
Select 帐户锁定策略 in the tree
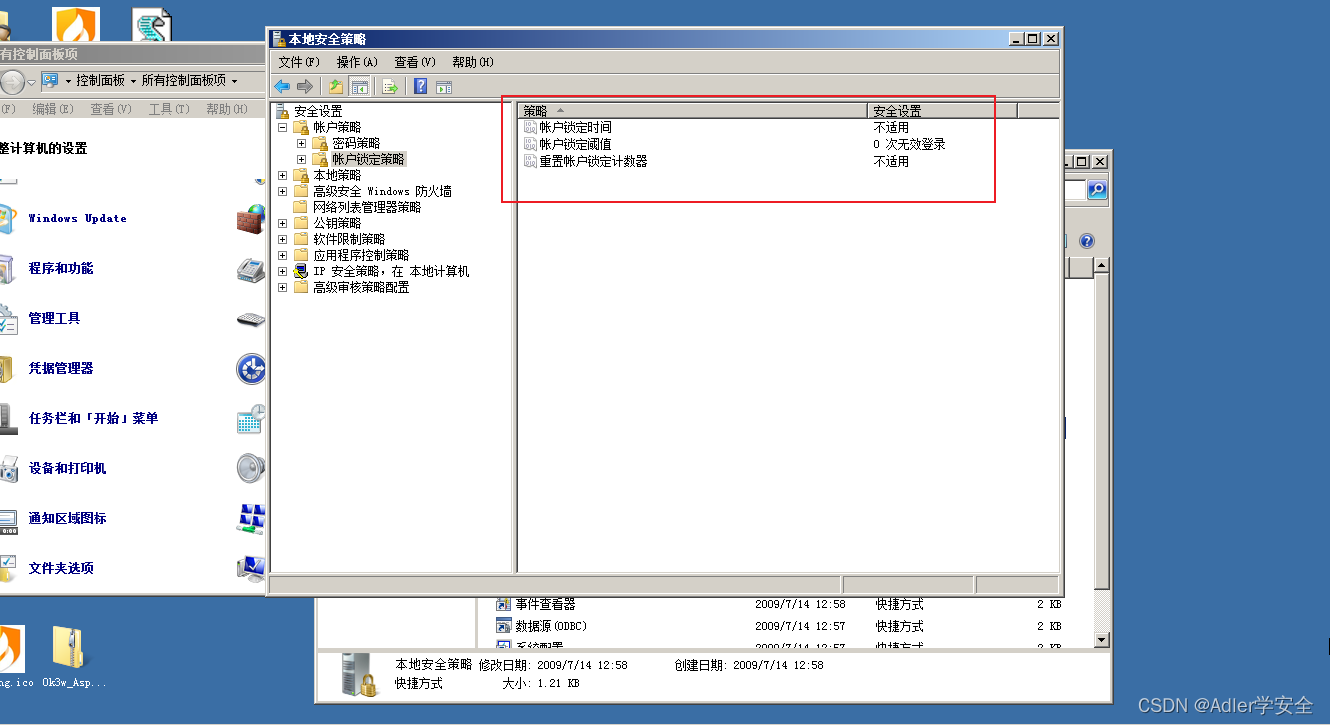(x=369, y=159)
